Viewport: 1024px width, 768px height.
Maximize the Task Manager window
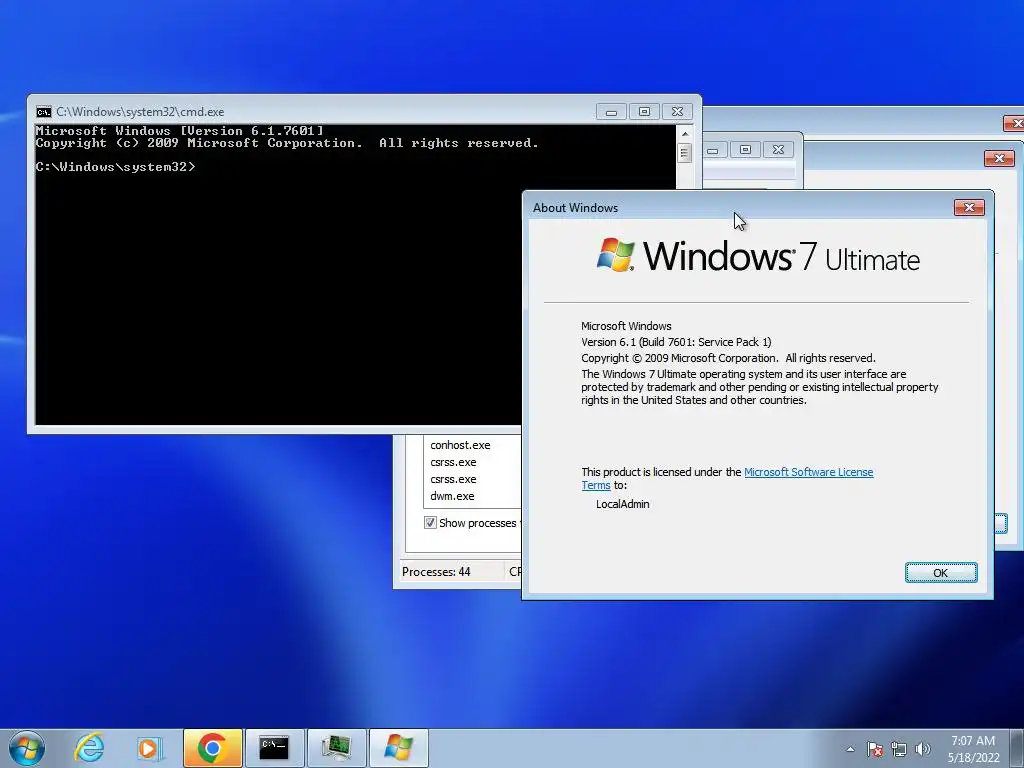point(745,150)
